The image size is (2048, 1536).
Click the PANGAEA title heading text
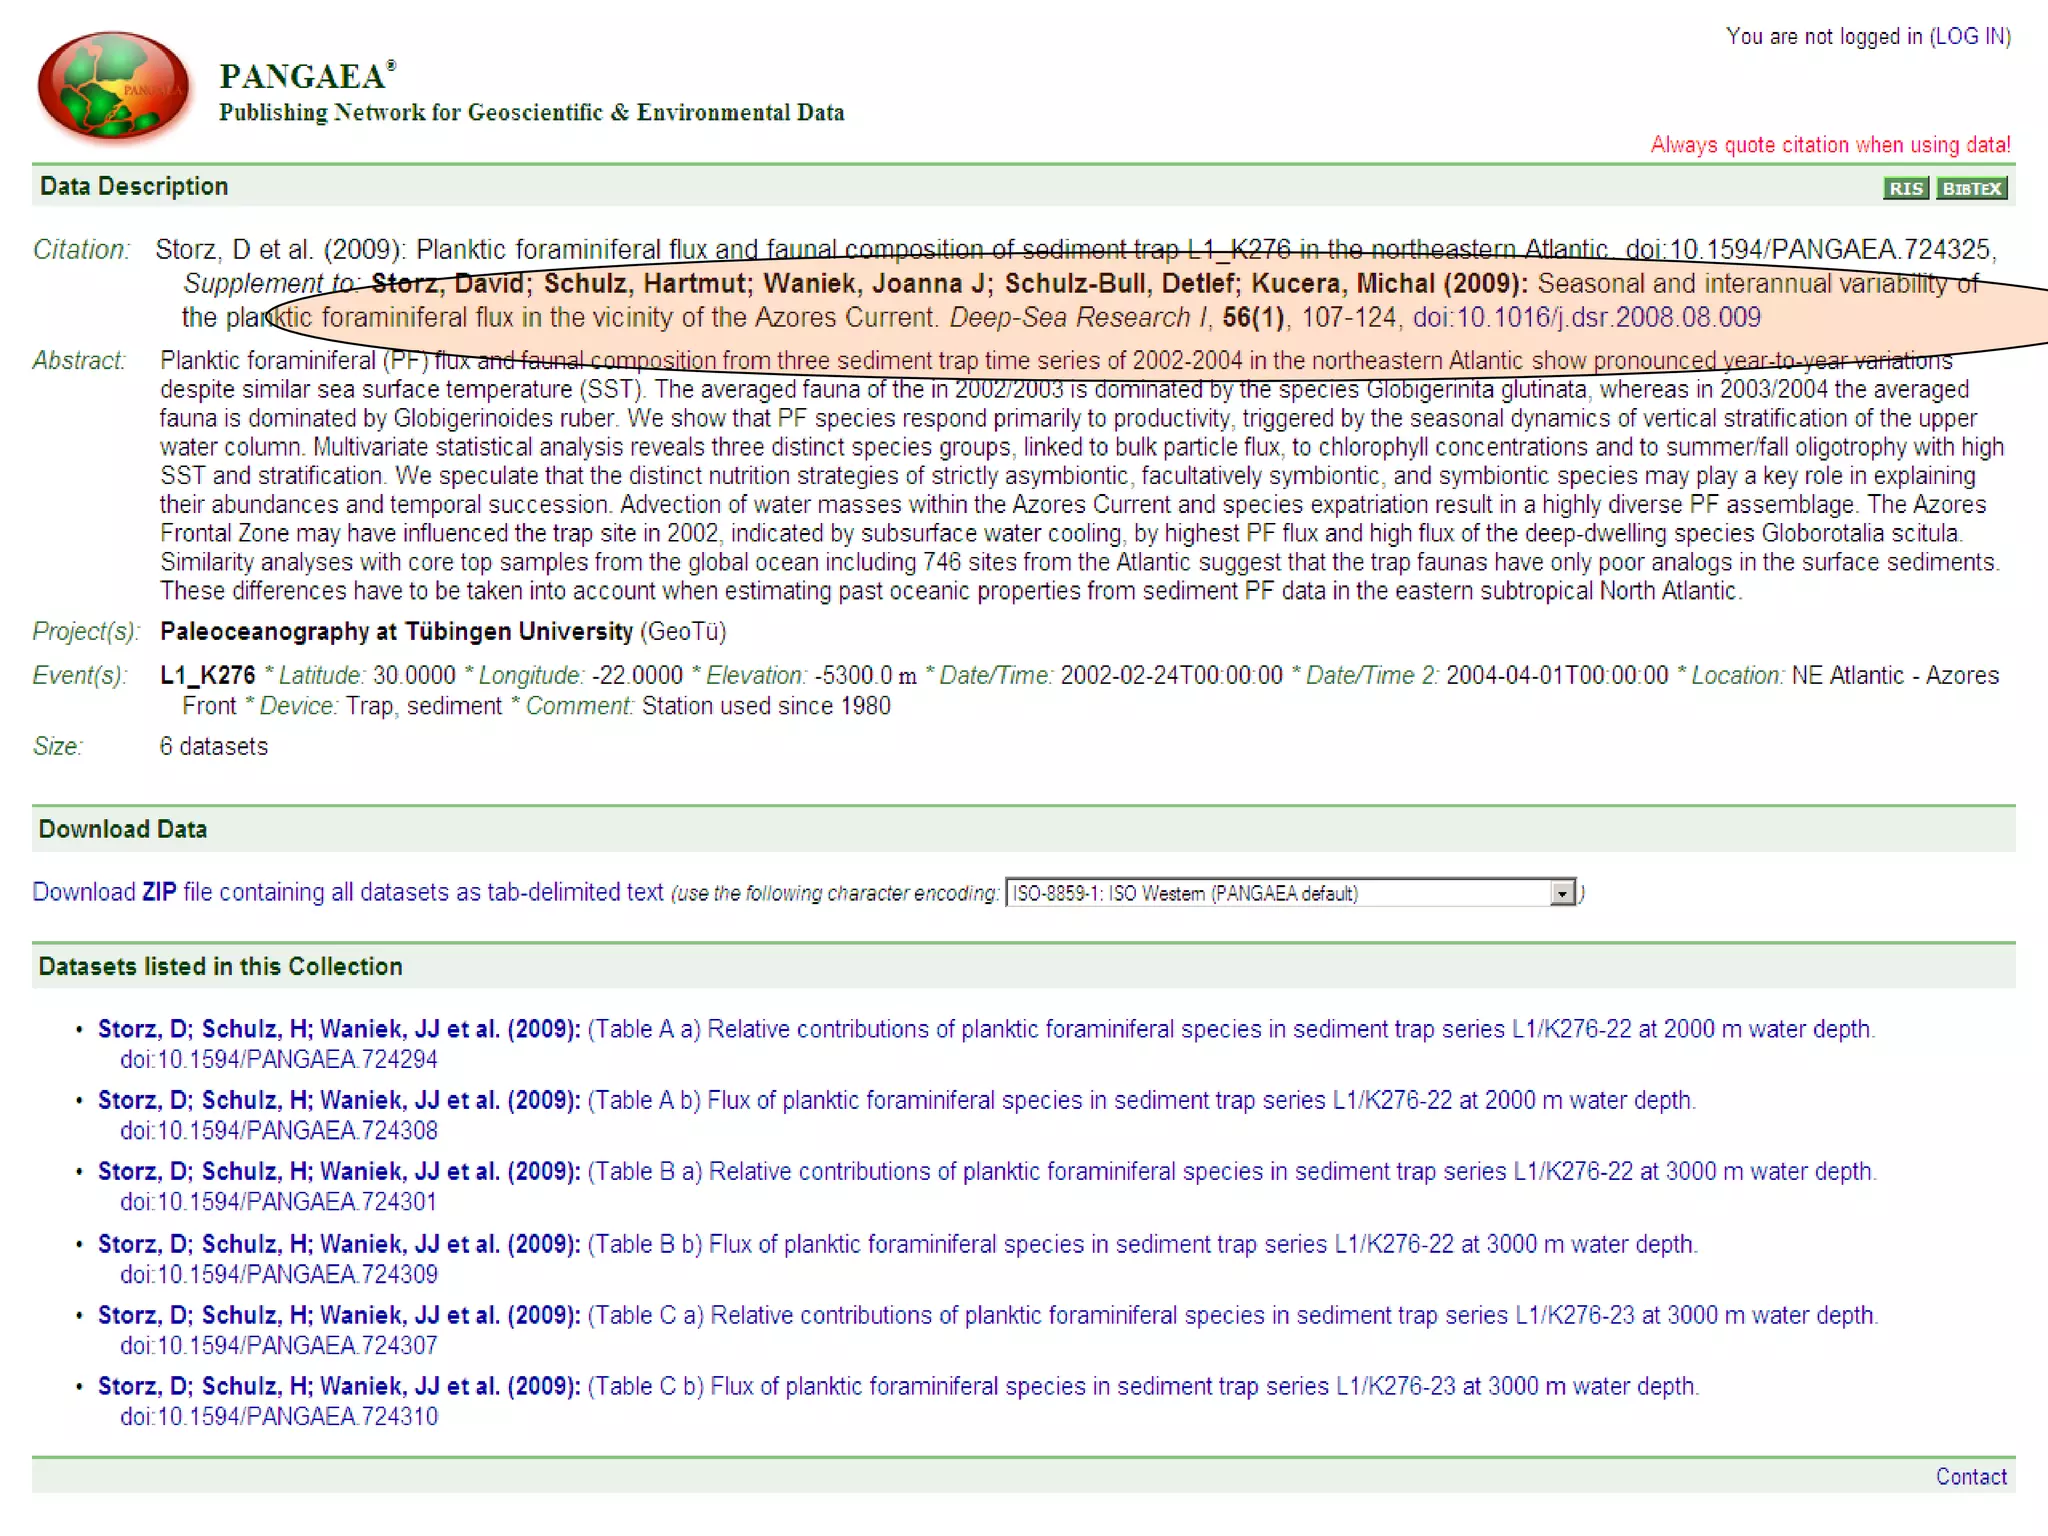303,77
